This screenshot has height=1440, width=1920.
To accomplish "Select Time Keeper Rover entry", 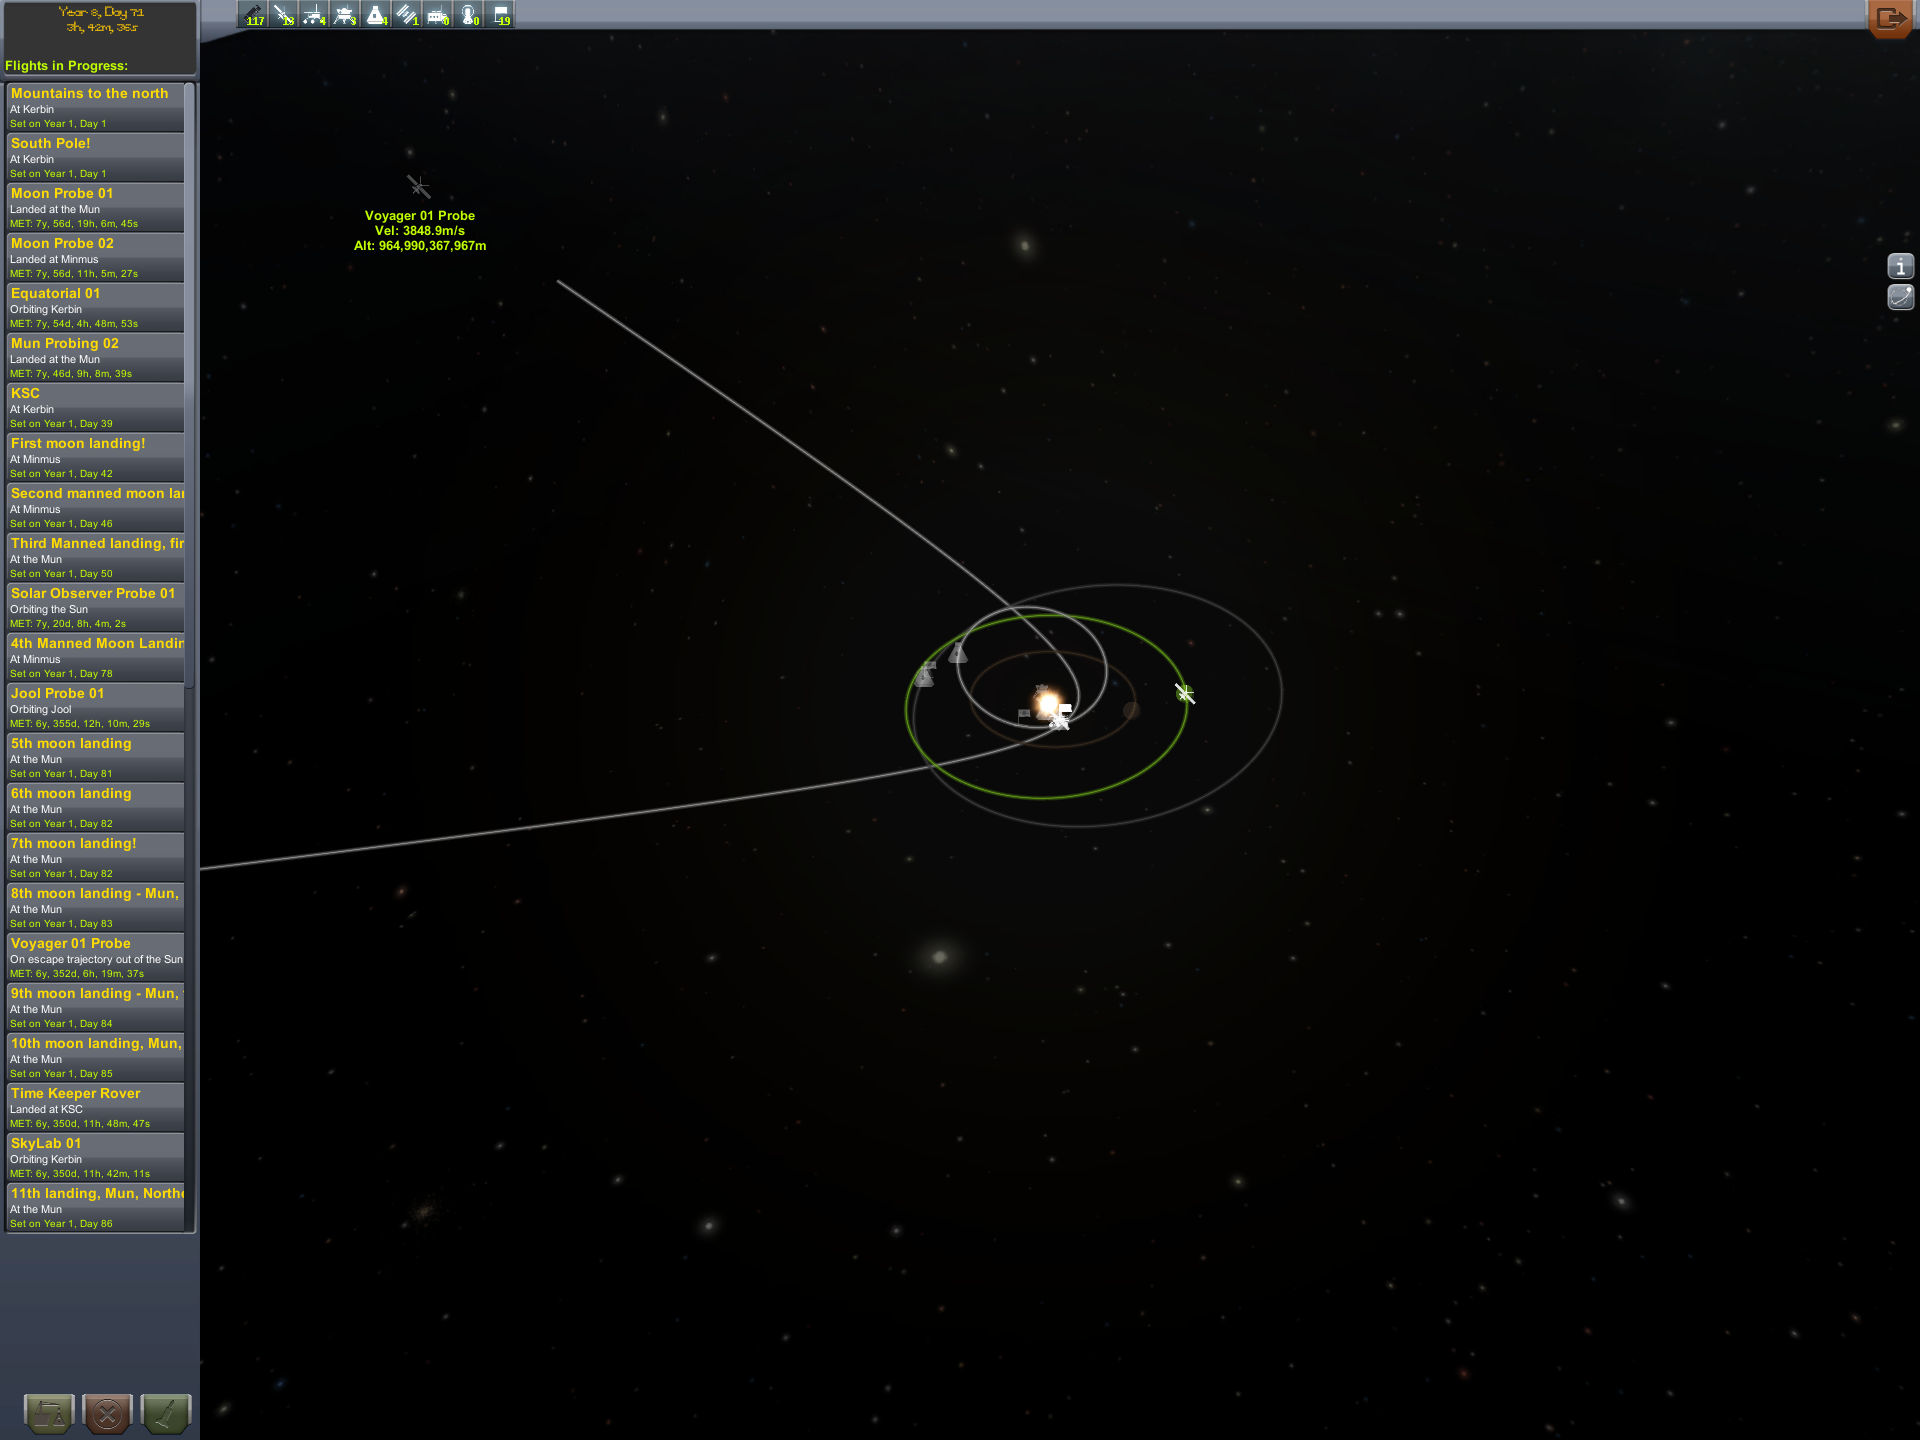I will tap(96, 1108).
